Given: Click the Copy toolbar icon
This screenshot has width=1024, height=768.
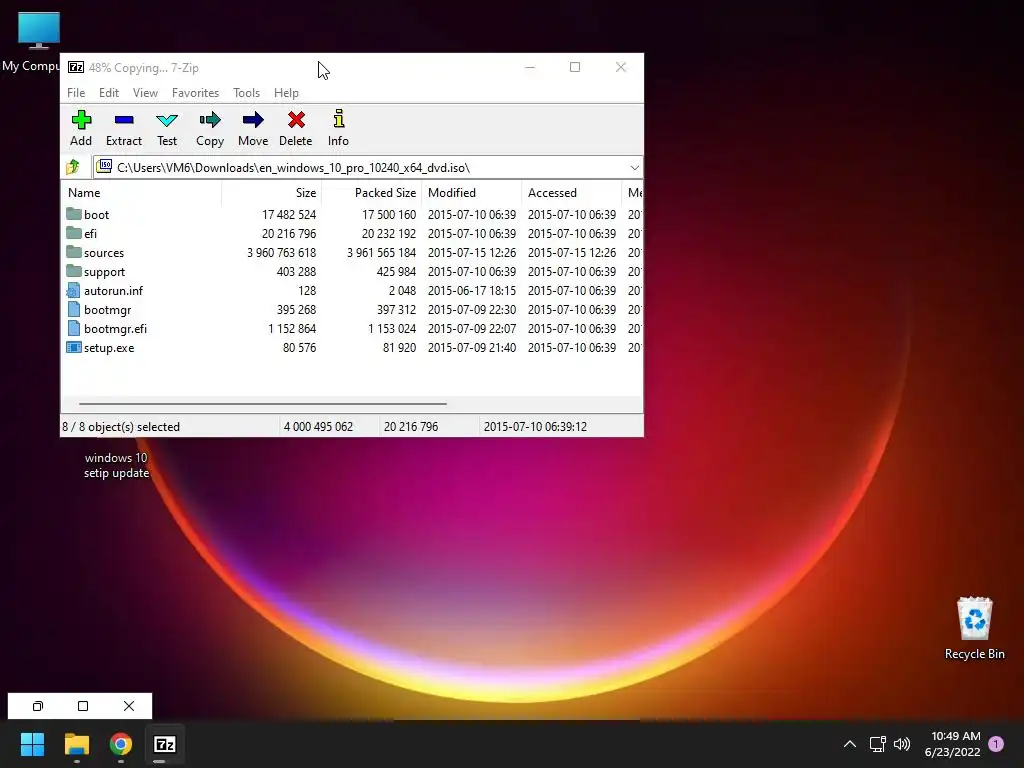Looking at the screenshot, I should point(210,120).
